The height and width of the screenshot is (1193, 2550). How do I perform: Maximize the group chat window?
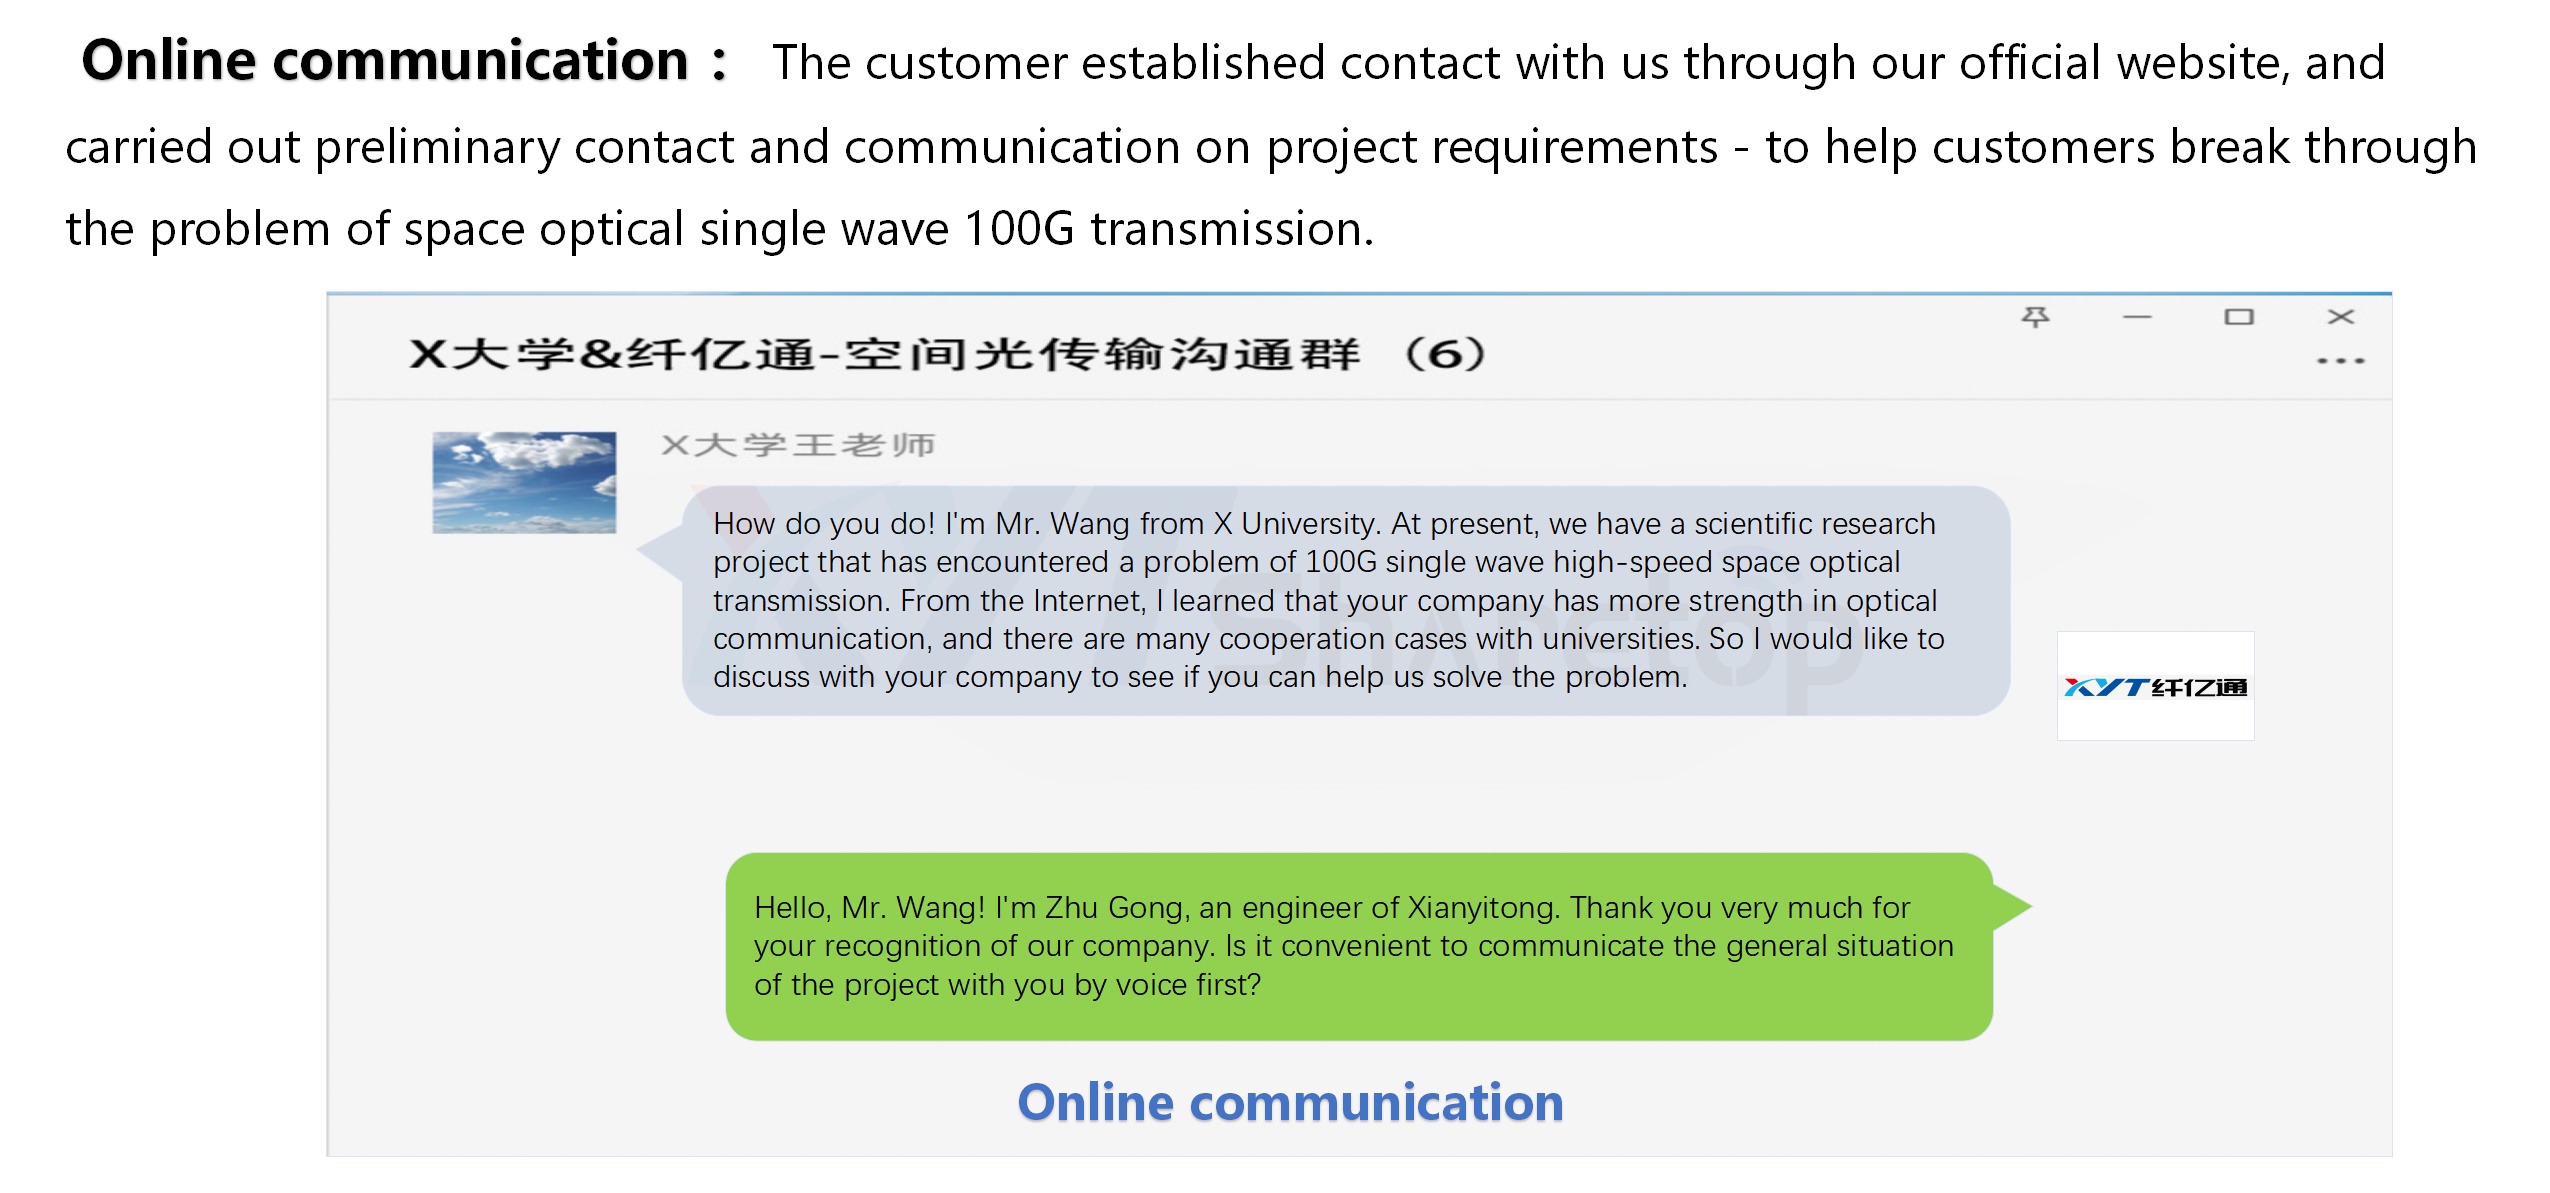point(2238,317)
